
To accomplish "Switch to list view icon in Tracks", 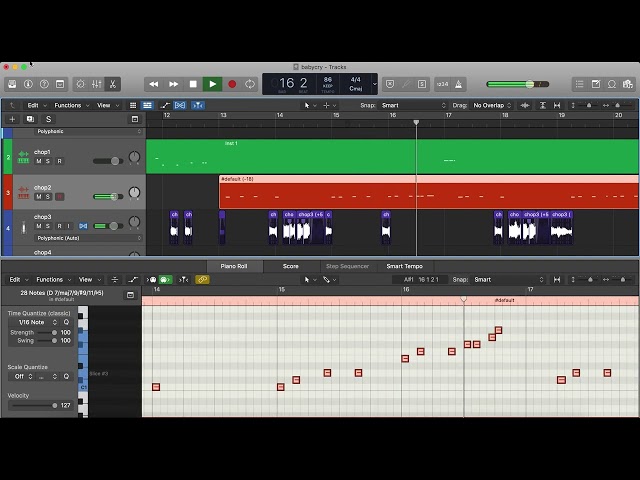I will click(x=147, y=105).
